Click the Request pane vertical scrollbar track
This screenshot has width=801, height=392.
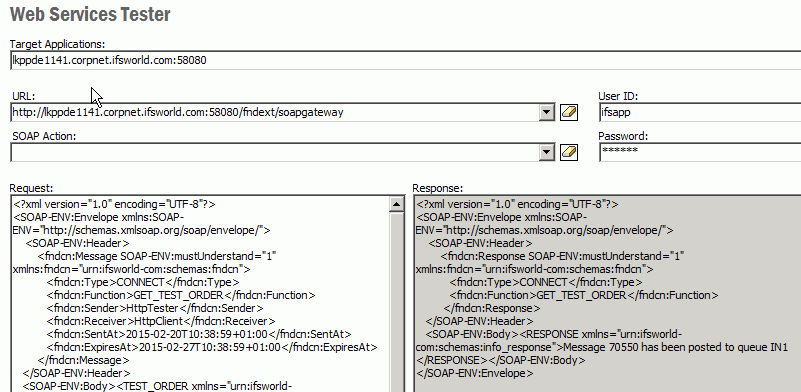tap(396, 302)
